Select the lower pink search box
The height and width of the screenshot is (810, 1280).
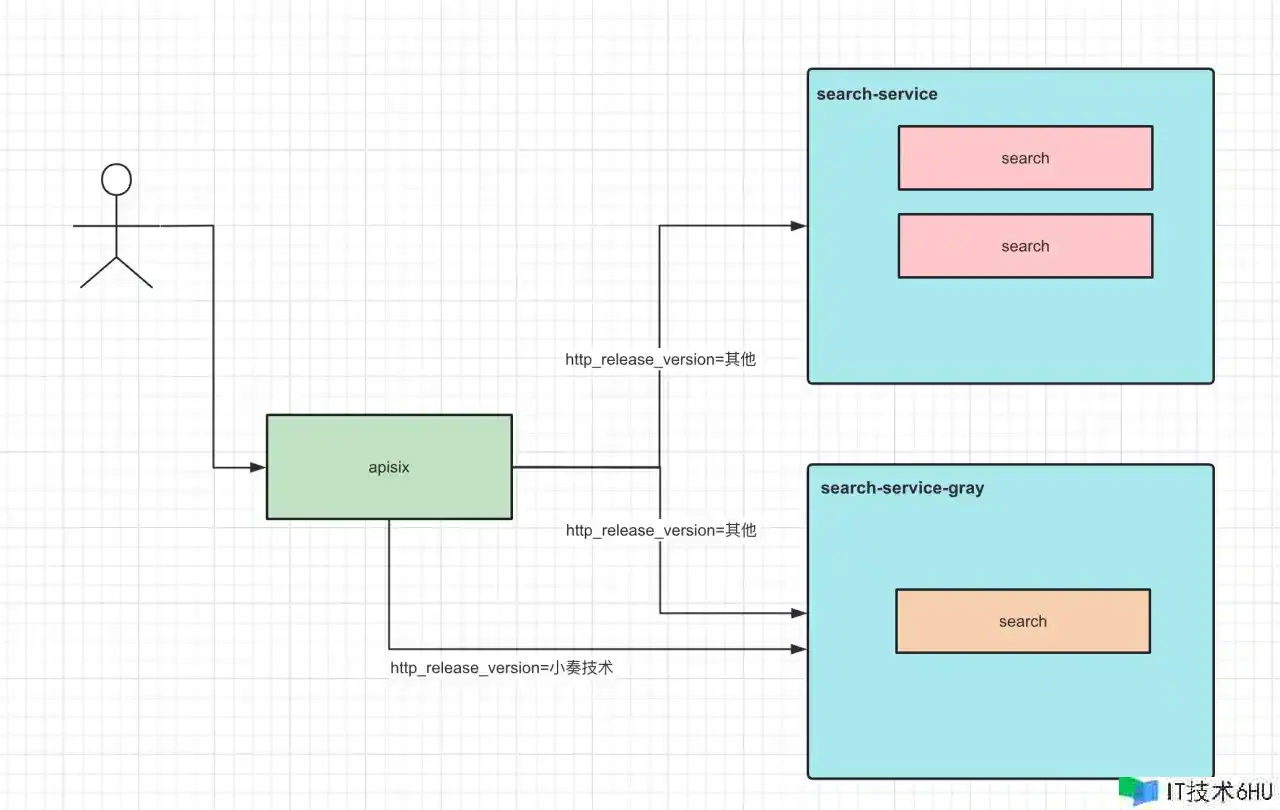pos(1025,246)
